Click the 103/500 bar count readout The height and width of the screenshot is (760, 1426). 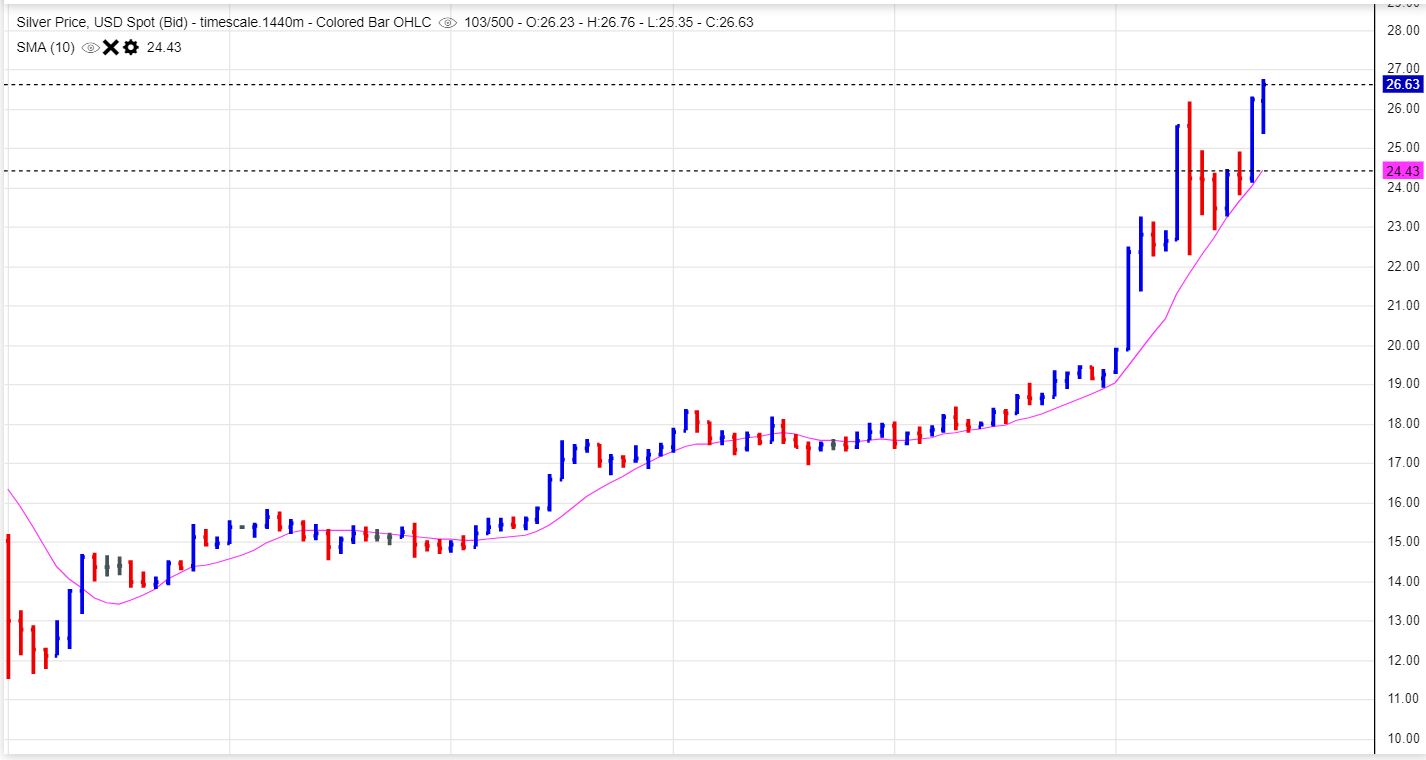(491, 22)
